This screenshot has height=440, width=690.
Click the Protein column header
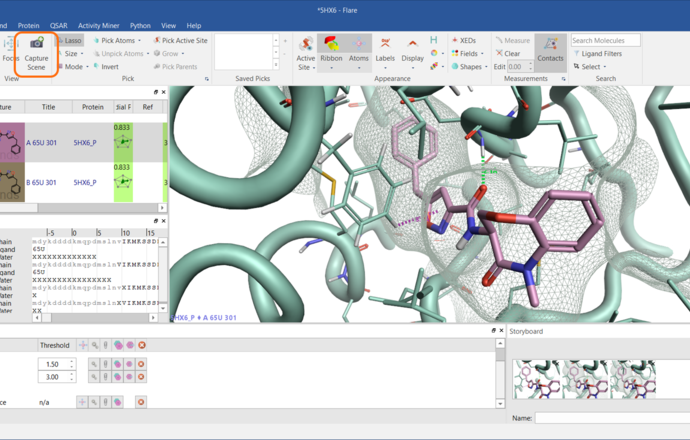pos(92,107)
